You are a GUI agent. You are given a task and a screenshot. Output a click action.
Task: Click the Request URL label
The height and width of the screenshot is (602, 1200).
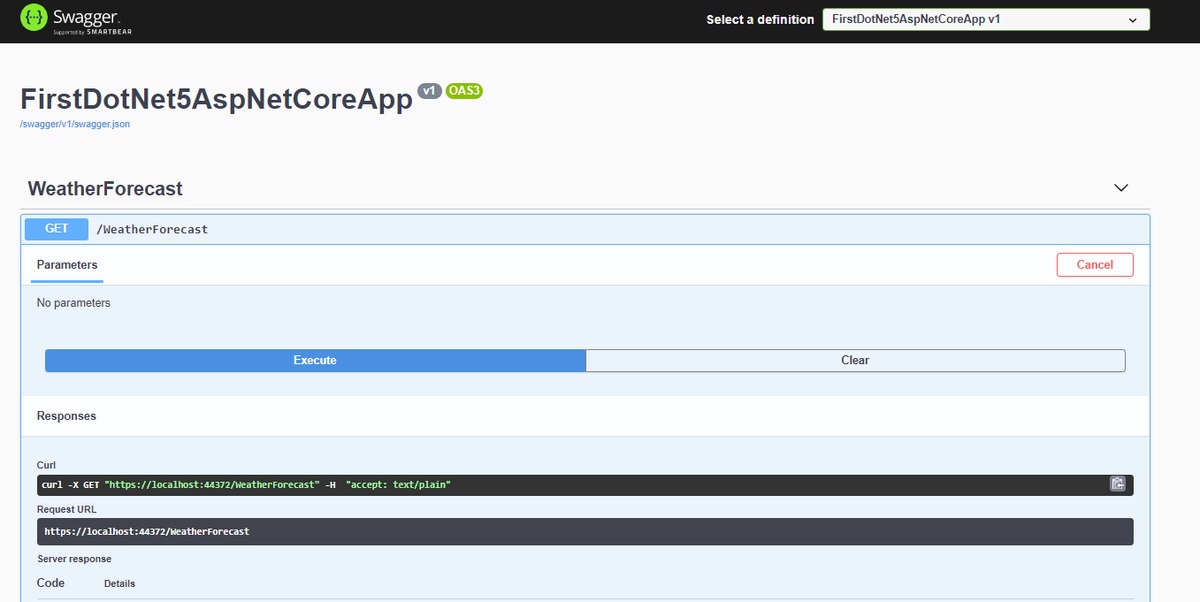click(67, 509)
